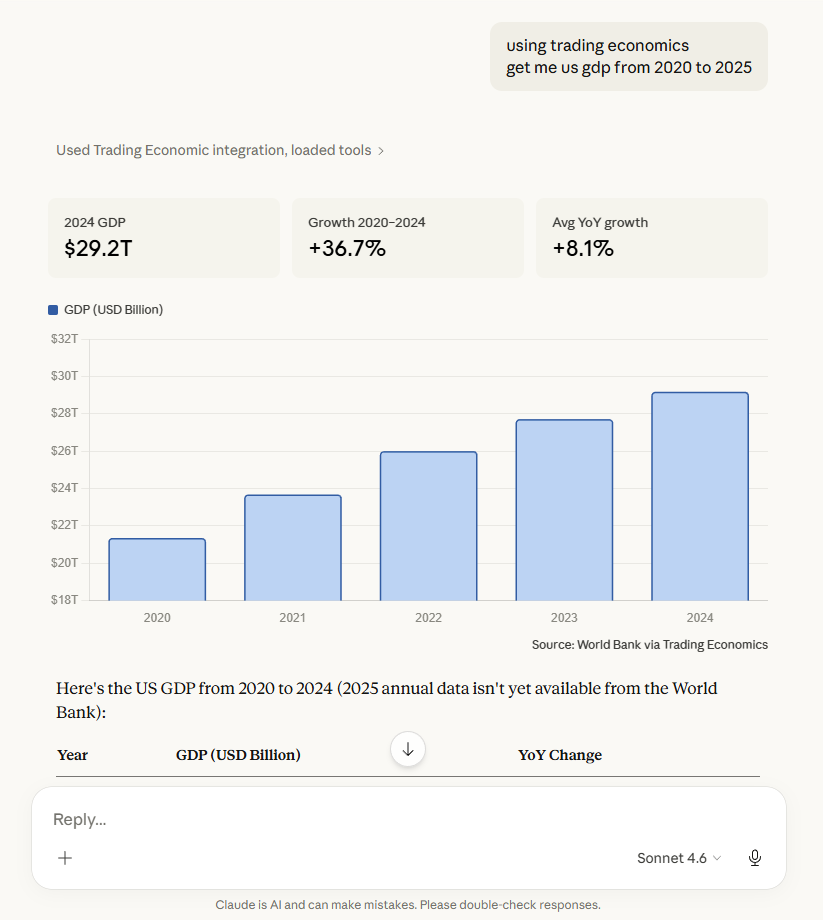Select the Growth 2020–2024 stat card

[x=408, y=238]
